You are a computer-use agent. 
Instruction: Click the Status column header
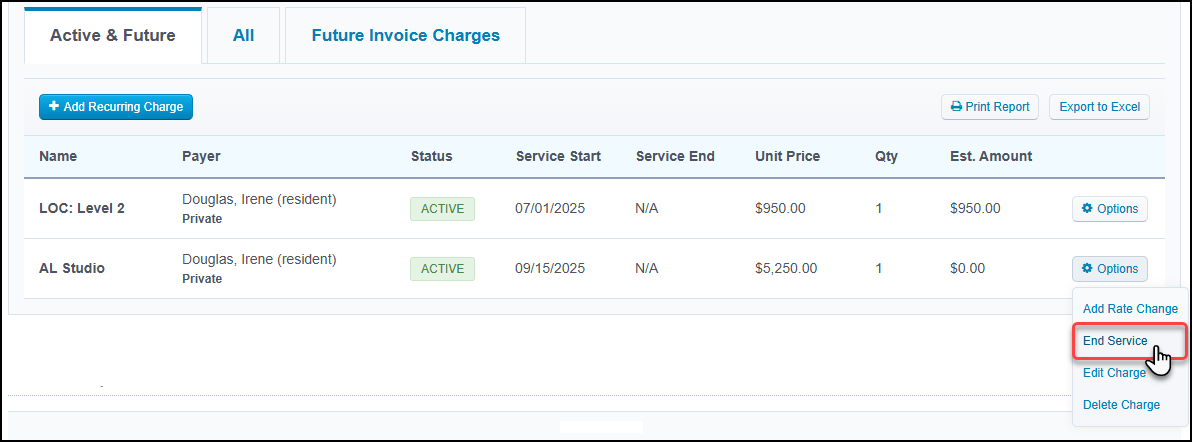click(431, 157)
